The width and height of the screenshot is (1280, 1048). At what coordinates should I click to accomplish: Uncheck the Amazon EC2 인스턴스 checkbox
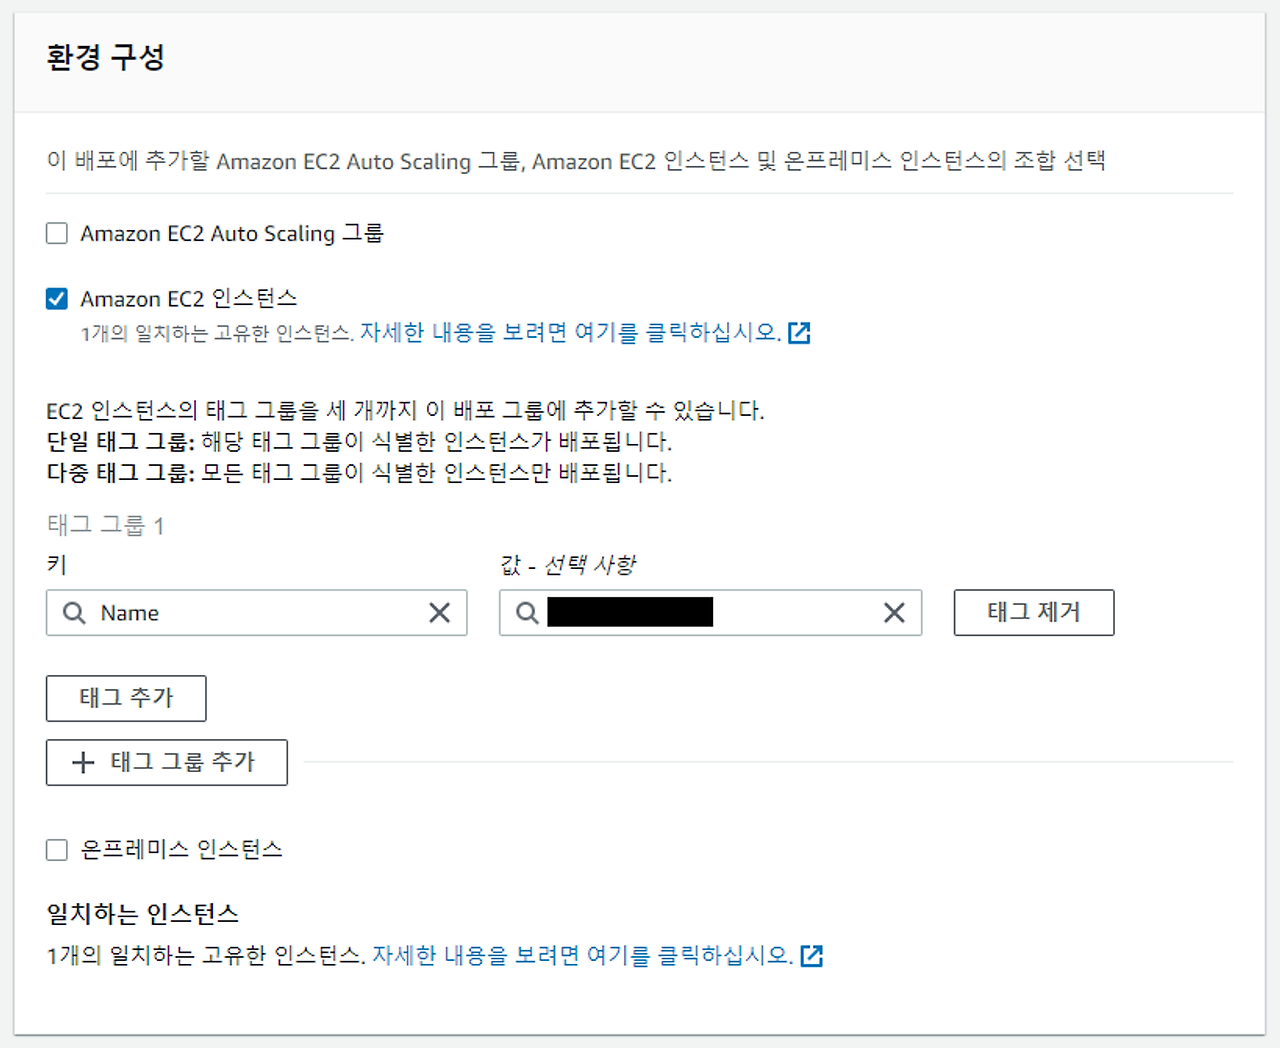(57, 298)
